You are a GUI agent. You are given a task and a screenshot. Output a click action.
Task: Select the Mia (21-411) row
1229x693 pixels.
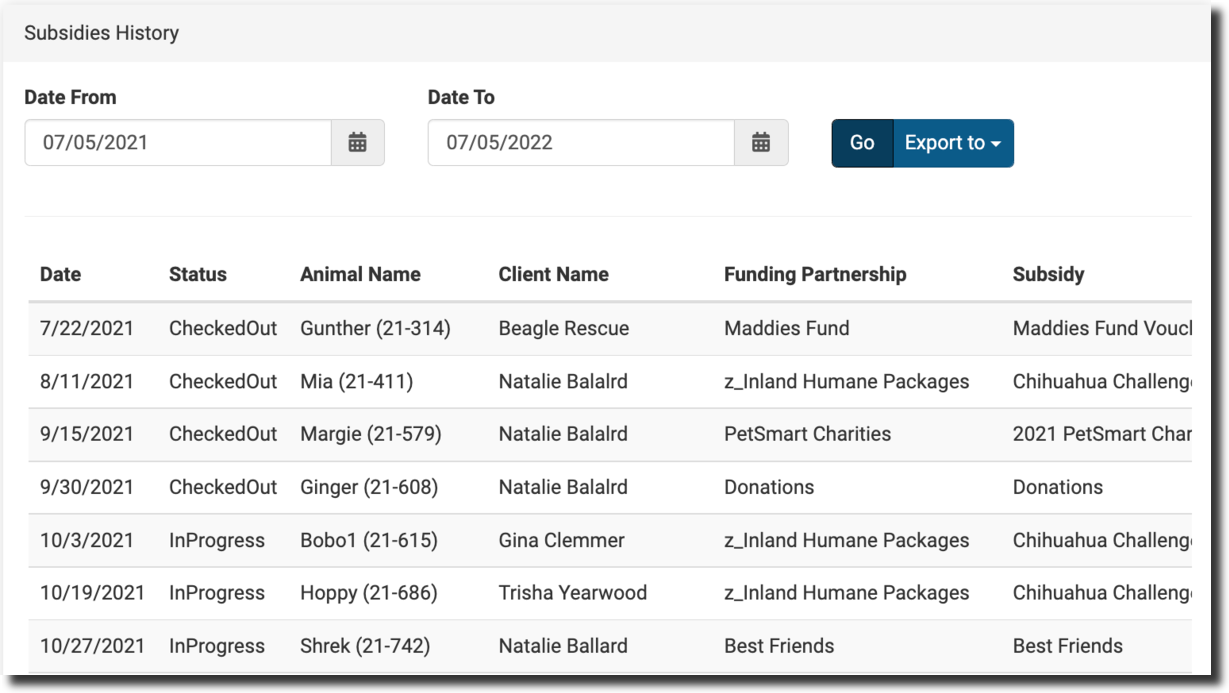(356, 381)
